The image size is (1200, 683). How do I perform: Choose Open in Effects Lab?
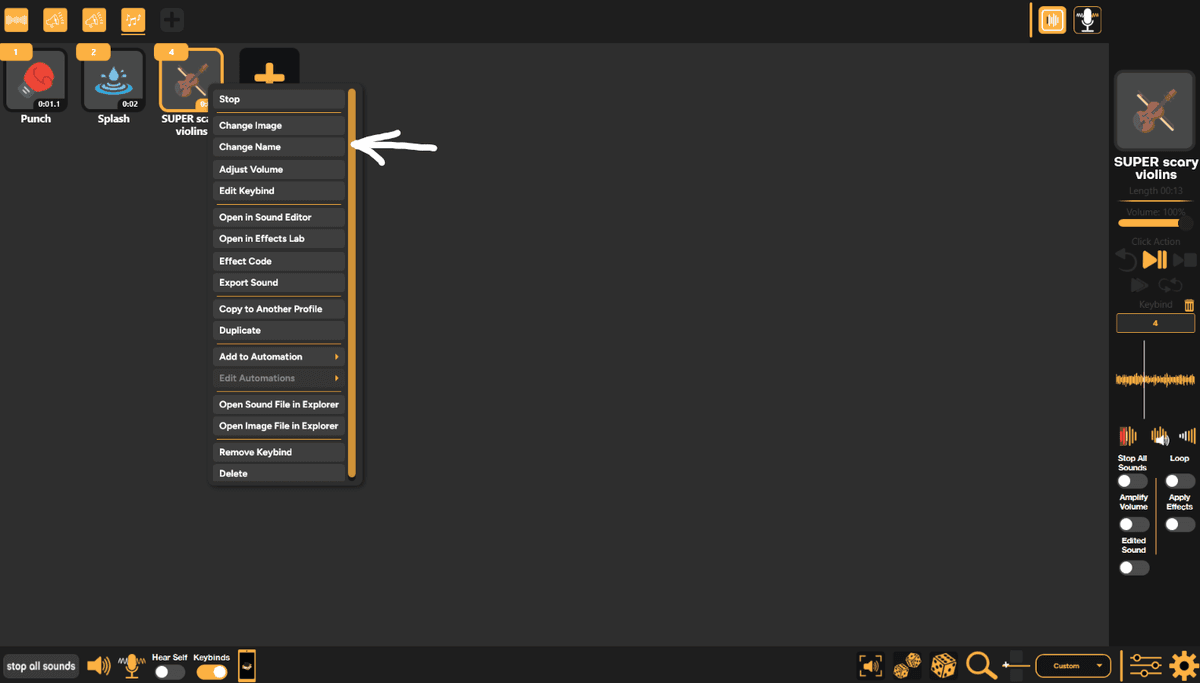tap(279, 239)
